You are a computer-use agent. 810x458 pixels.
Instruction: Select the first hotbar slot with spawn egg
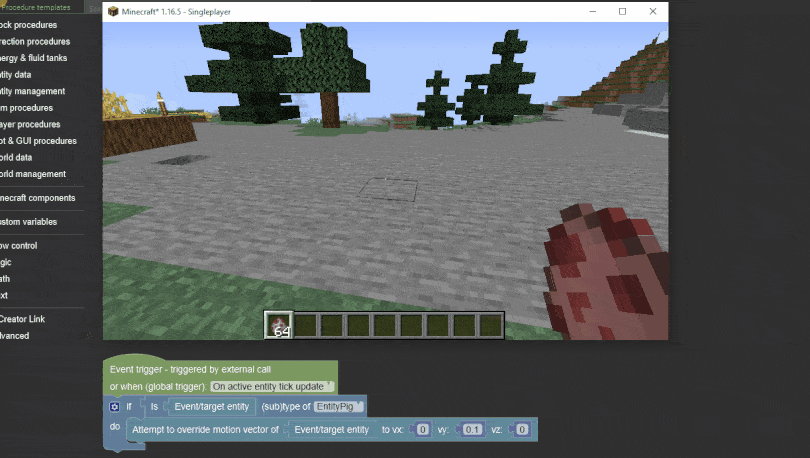279,325
